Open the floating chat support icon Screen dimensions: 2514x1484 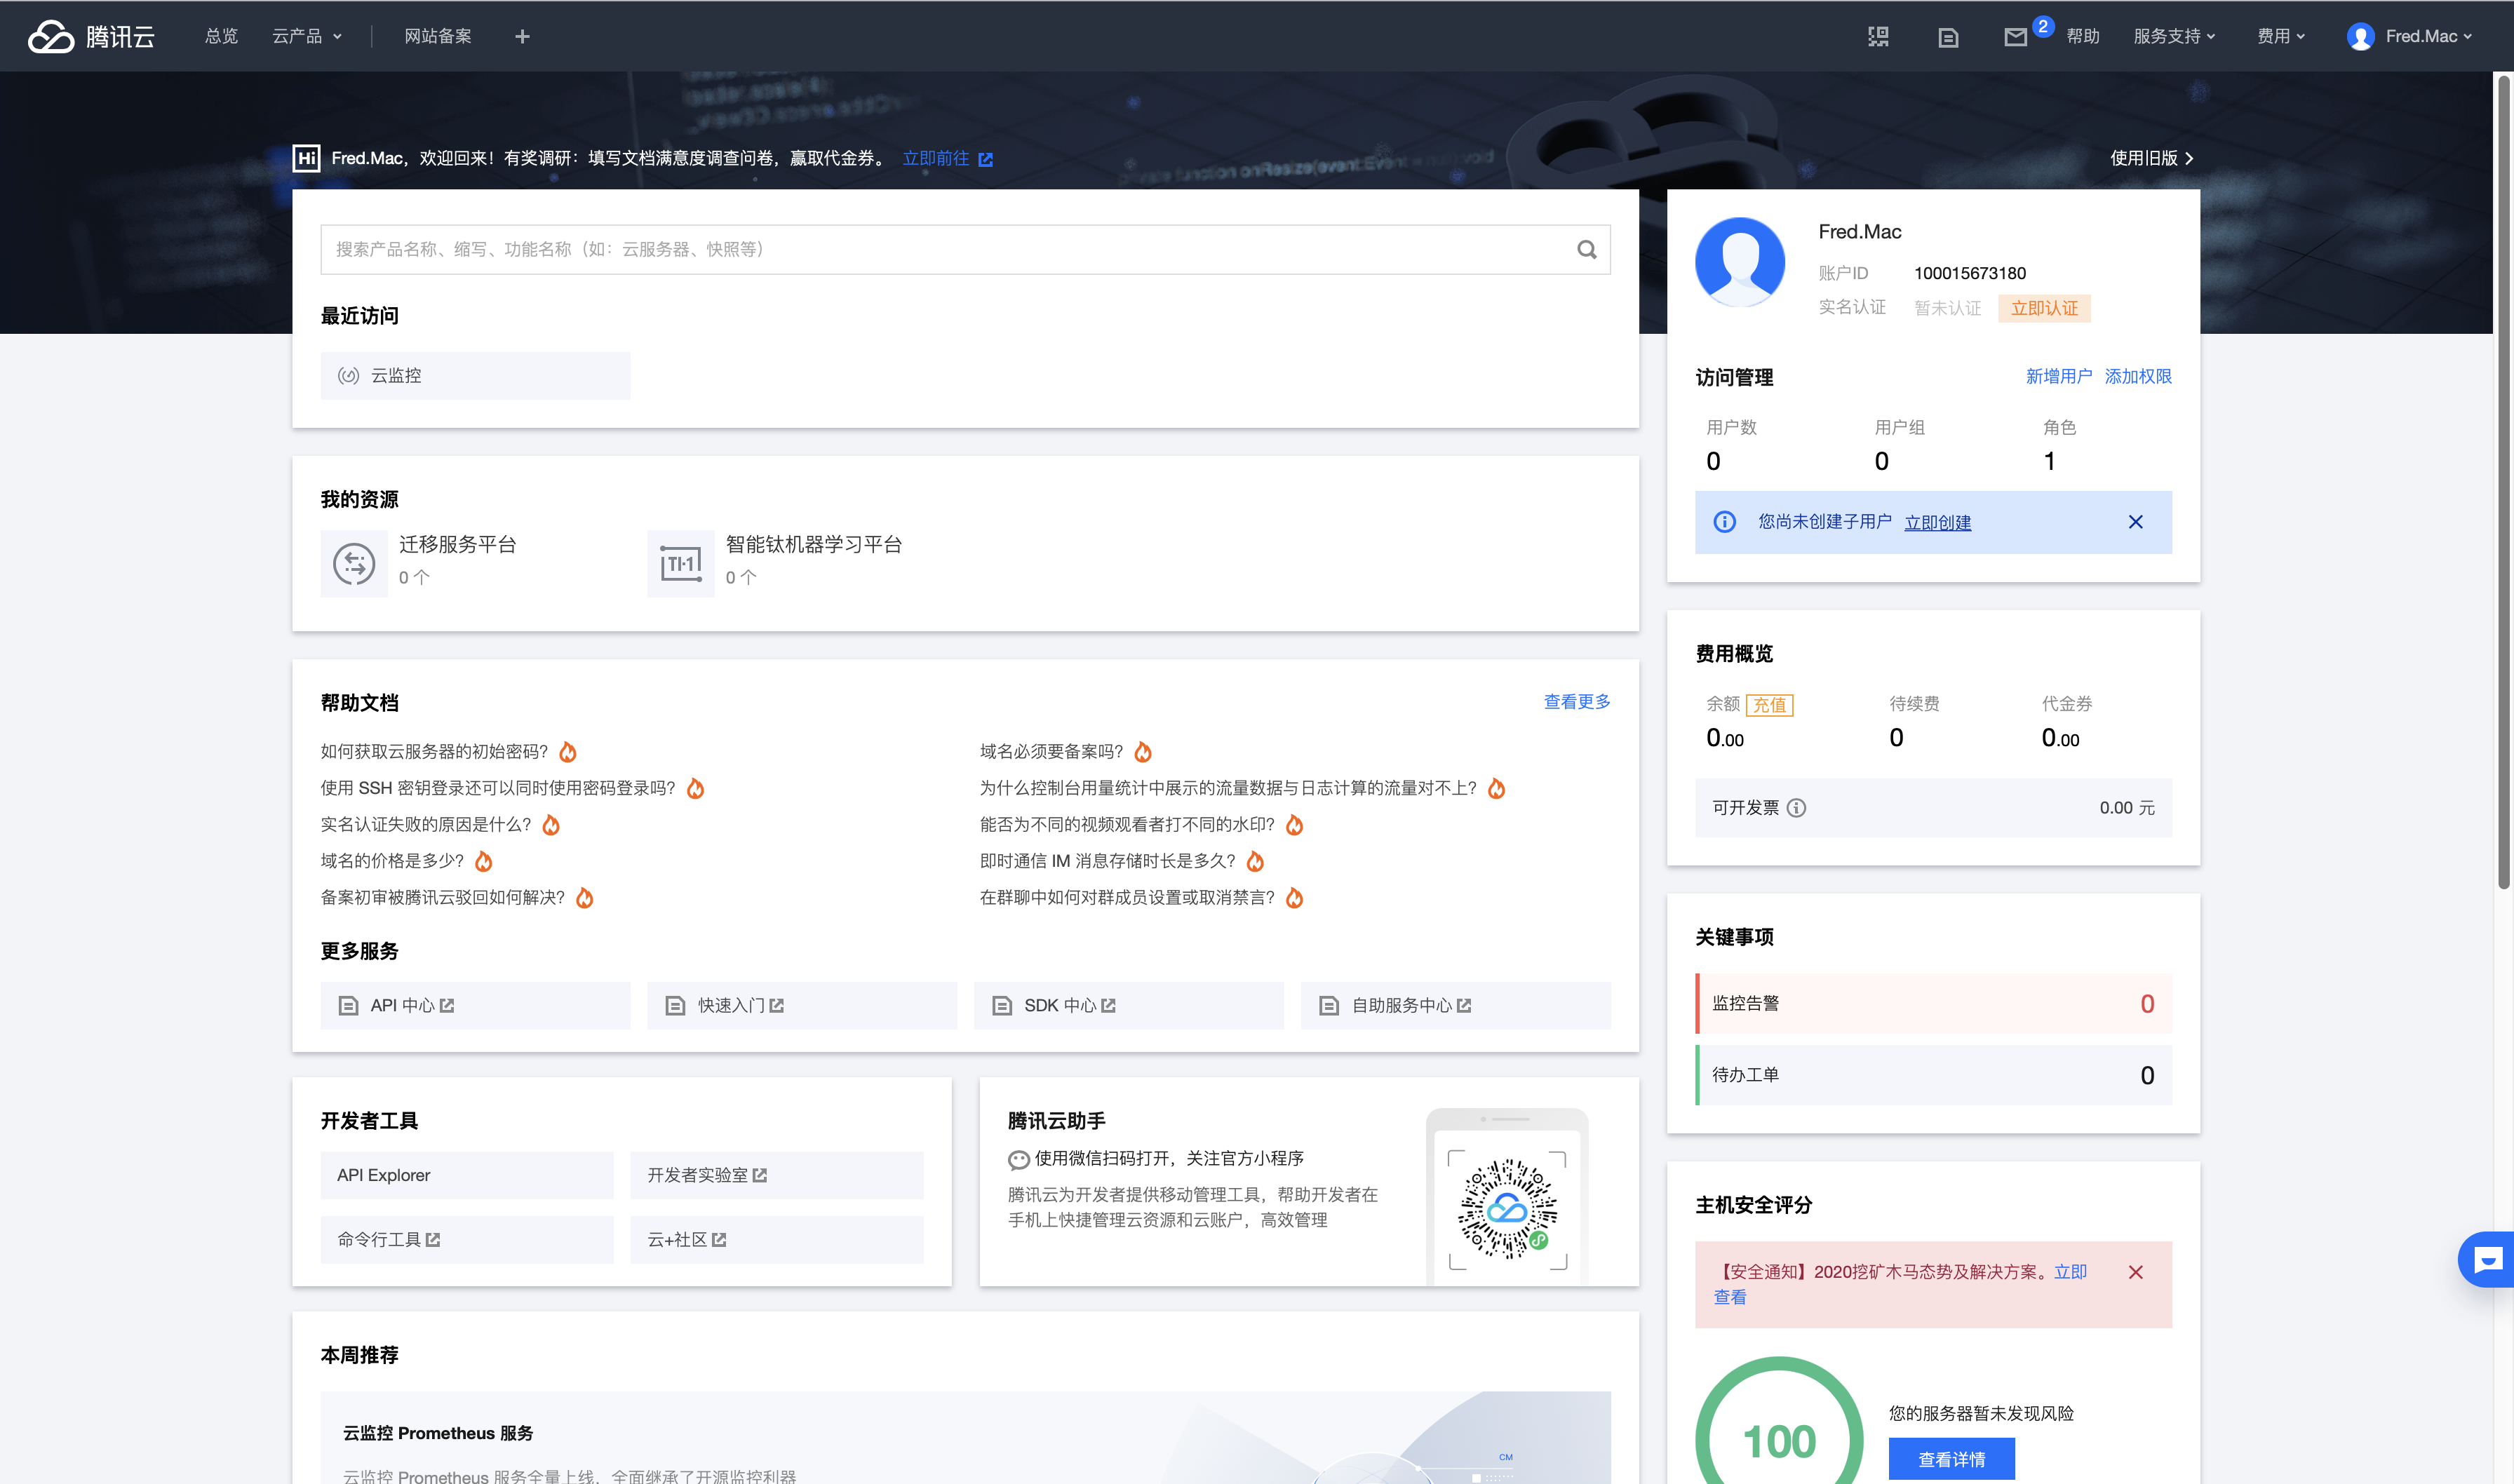[2487, 1259]
